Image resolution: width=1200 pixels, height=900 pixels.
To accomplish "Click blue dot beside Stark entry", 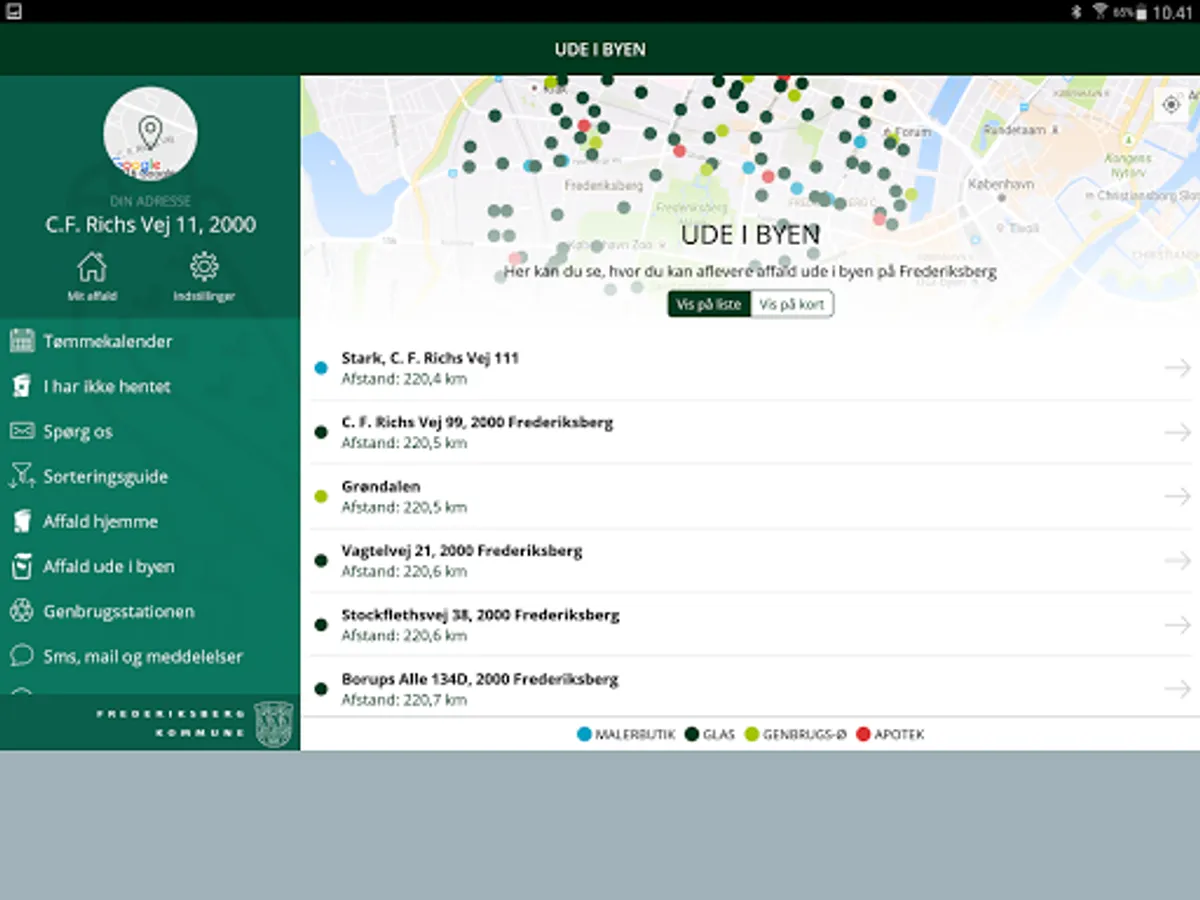I will (x=321, y=368).
